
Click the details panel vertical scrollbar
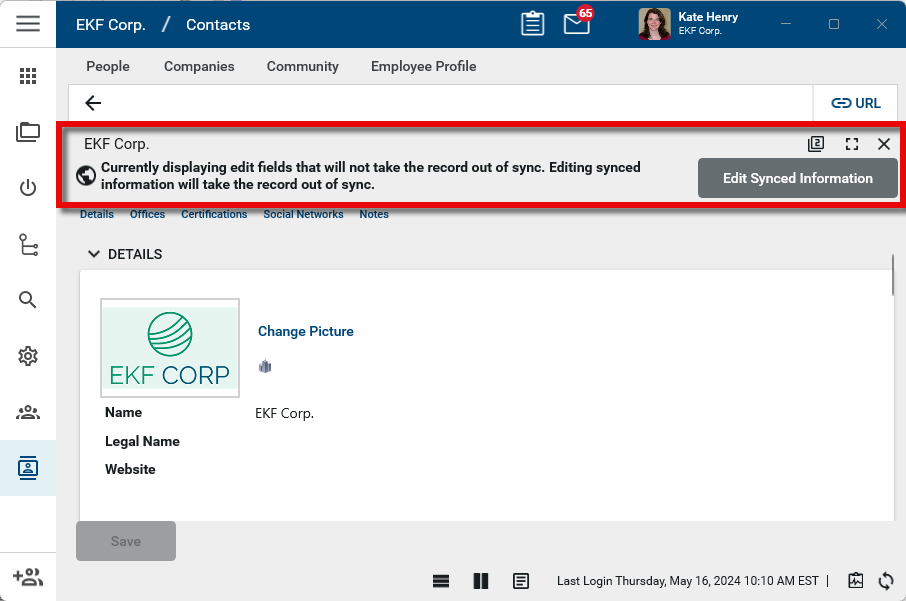coord(893,276)
